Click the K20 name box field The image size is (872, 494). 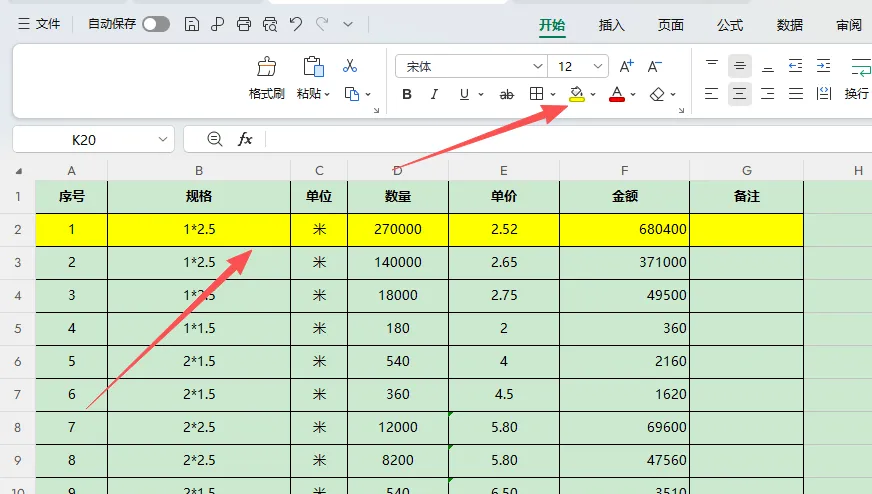pyautogui.click(x=83, y=140)
